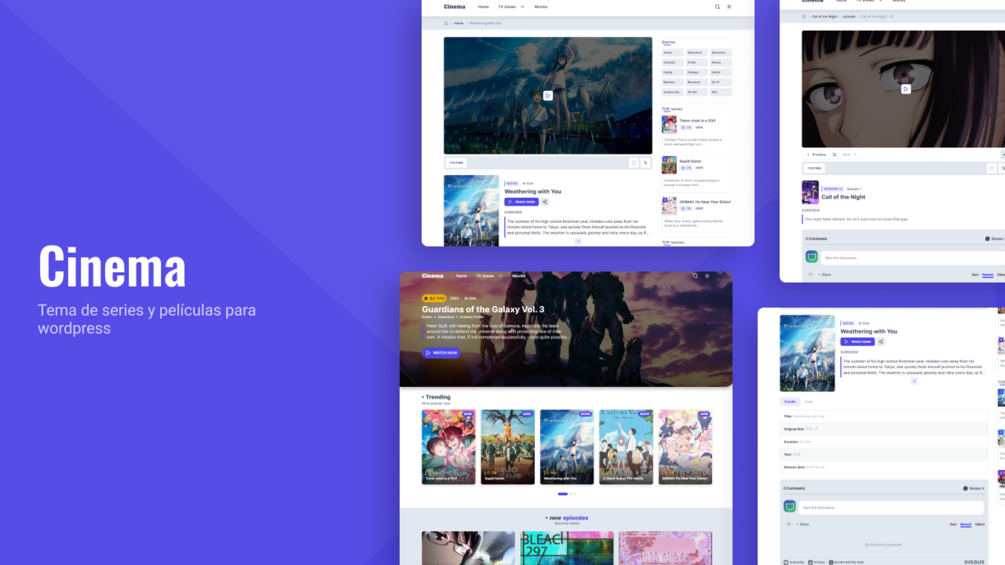Viewport: 1005px width, 565px height.
Task: Click Call of the Night poster thumbnail
Action: (810, 192)
